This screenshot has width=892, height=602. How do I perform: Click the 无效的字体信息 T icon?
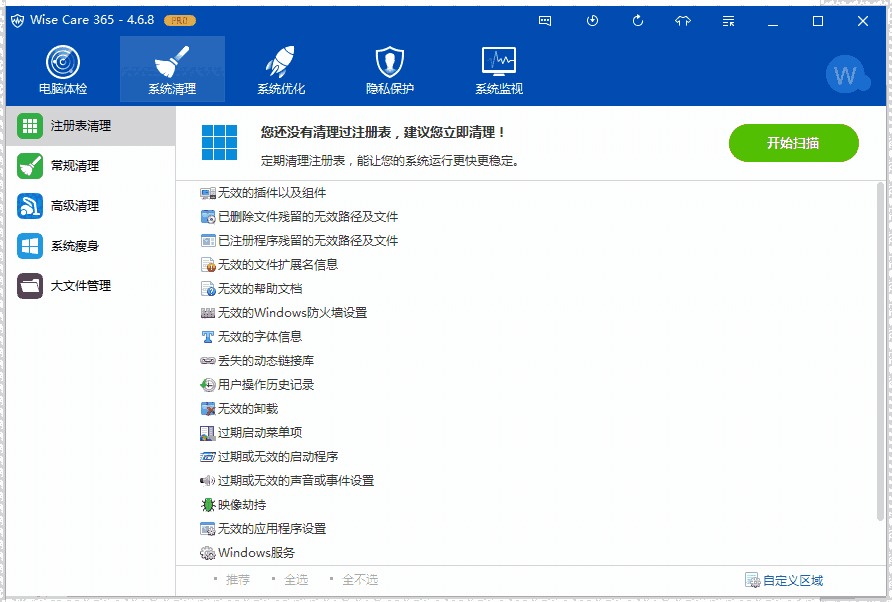coord(208,337)
